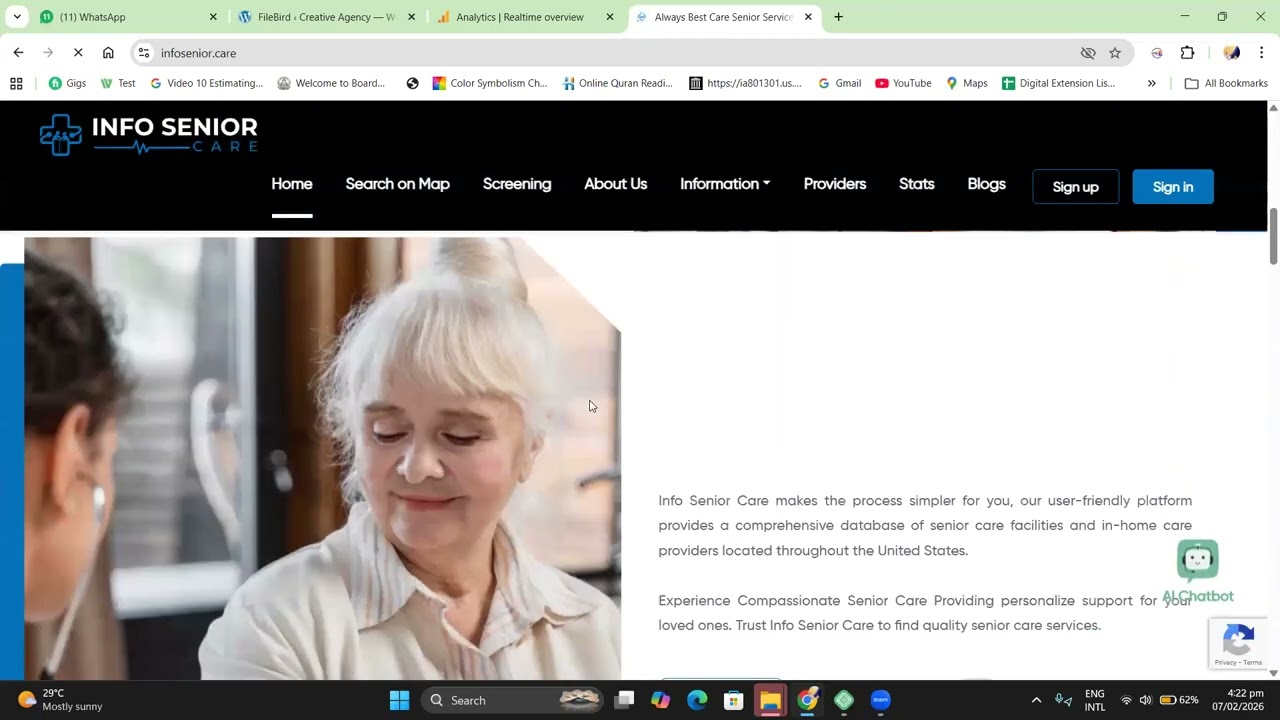The image size is (1280, 720).
Task: Open the Screening nav item
Action: (517, 184)
